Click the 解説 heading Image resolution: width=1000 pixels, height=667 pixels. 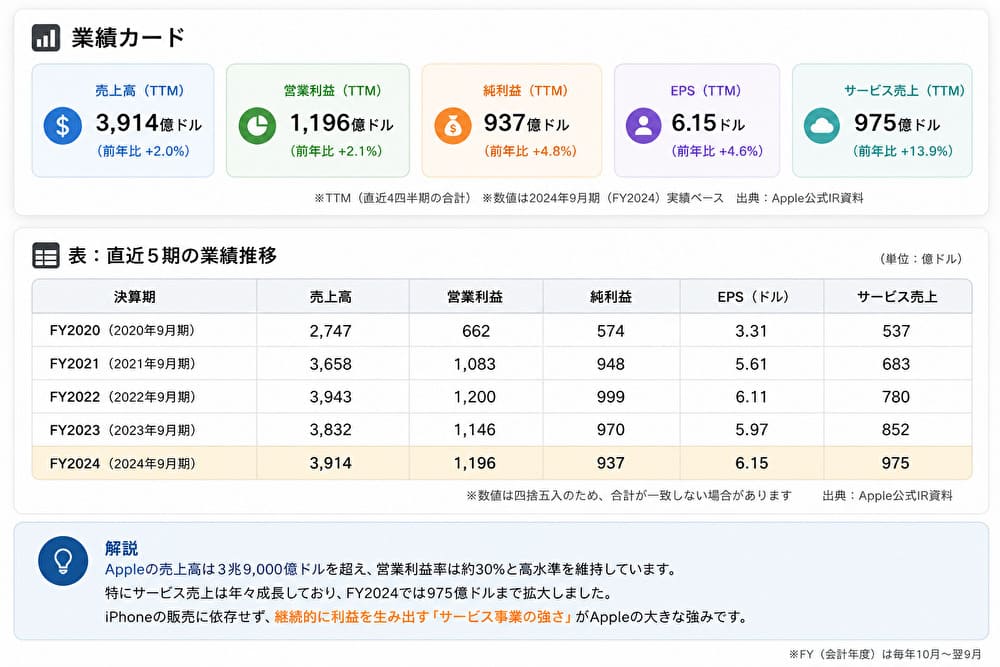pos(121,548)
